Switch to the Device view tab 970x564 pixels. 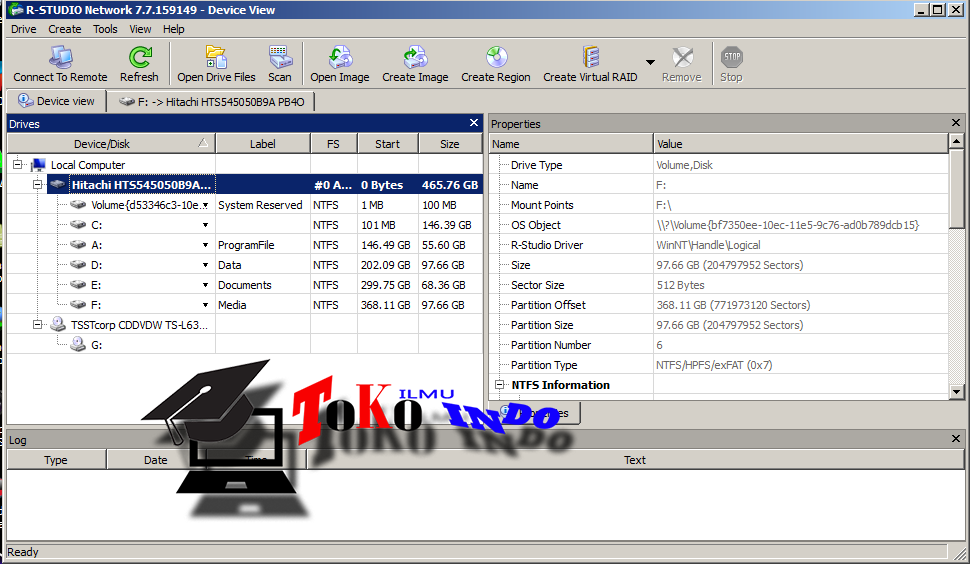point(56,101)
